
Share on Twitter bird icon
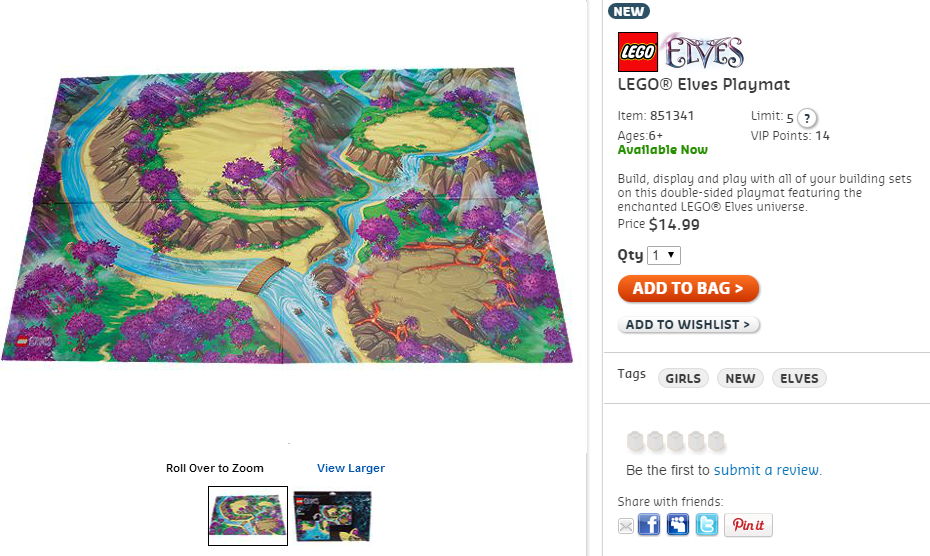click(707, 525)
